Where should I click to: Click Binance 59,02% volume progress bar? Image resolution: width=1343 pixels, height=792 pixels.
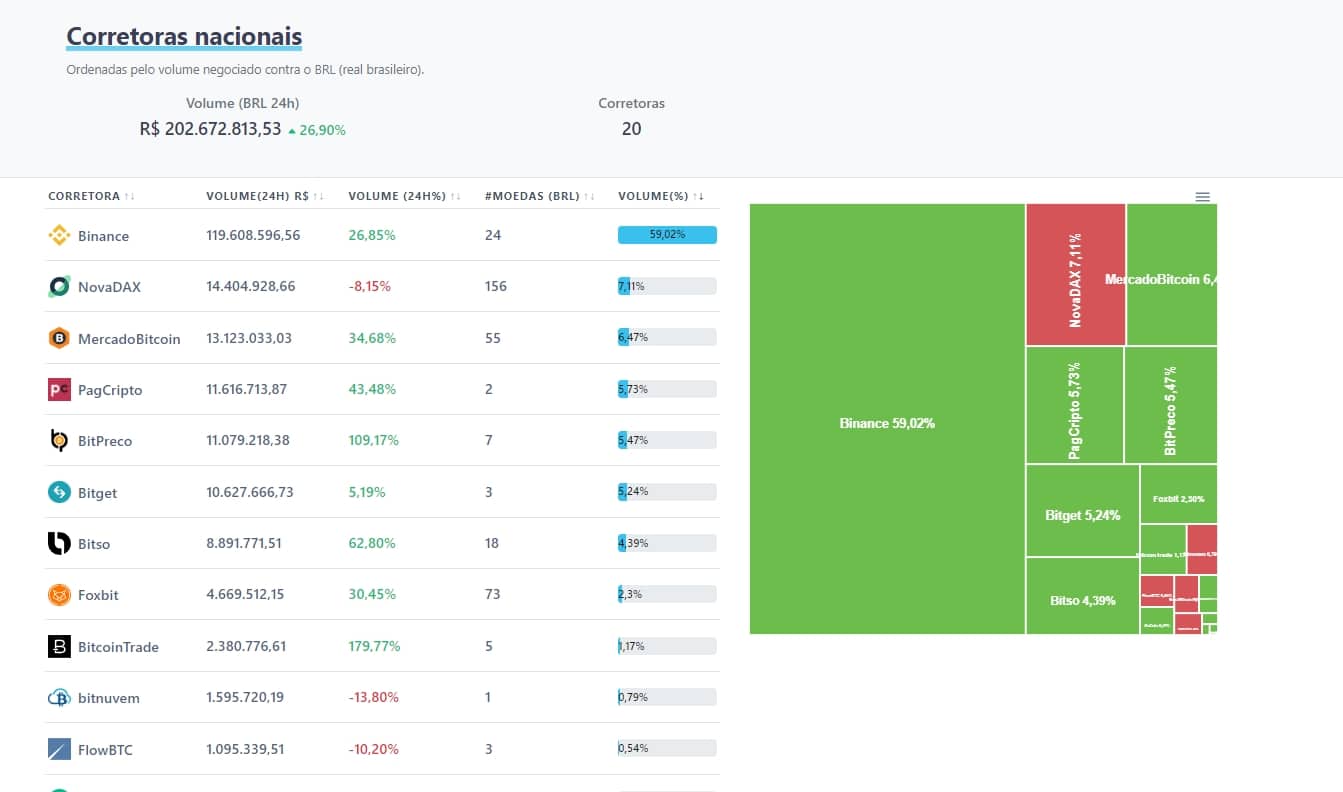click(667, 235)
